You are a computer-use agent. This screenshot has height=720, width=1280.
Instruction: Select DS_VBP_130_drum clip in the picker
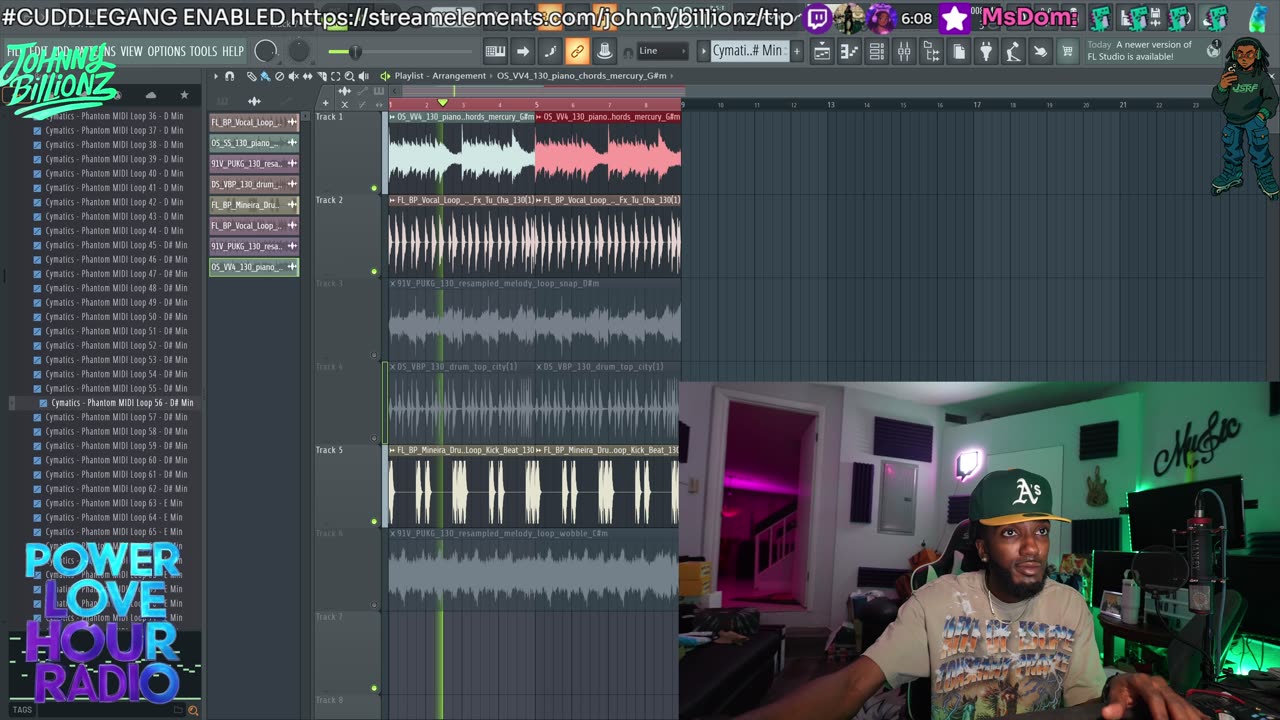tap(253, 184)
